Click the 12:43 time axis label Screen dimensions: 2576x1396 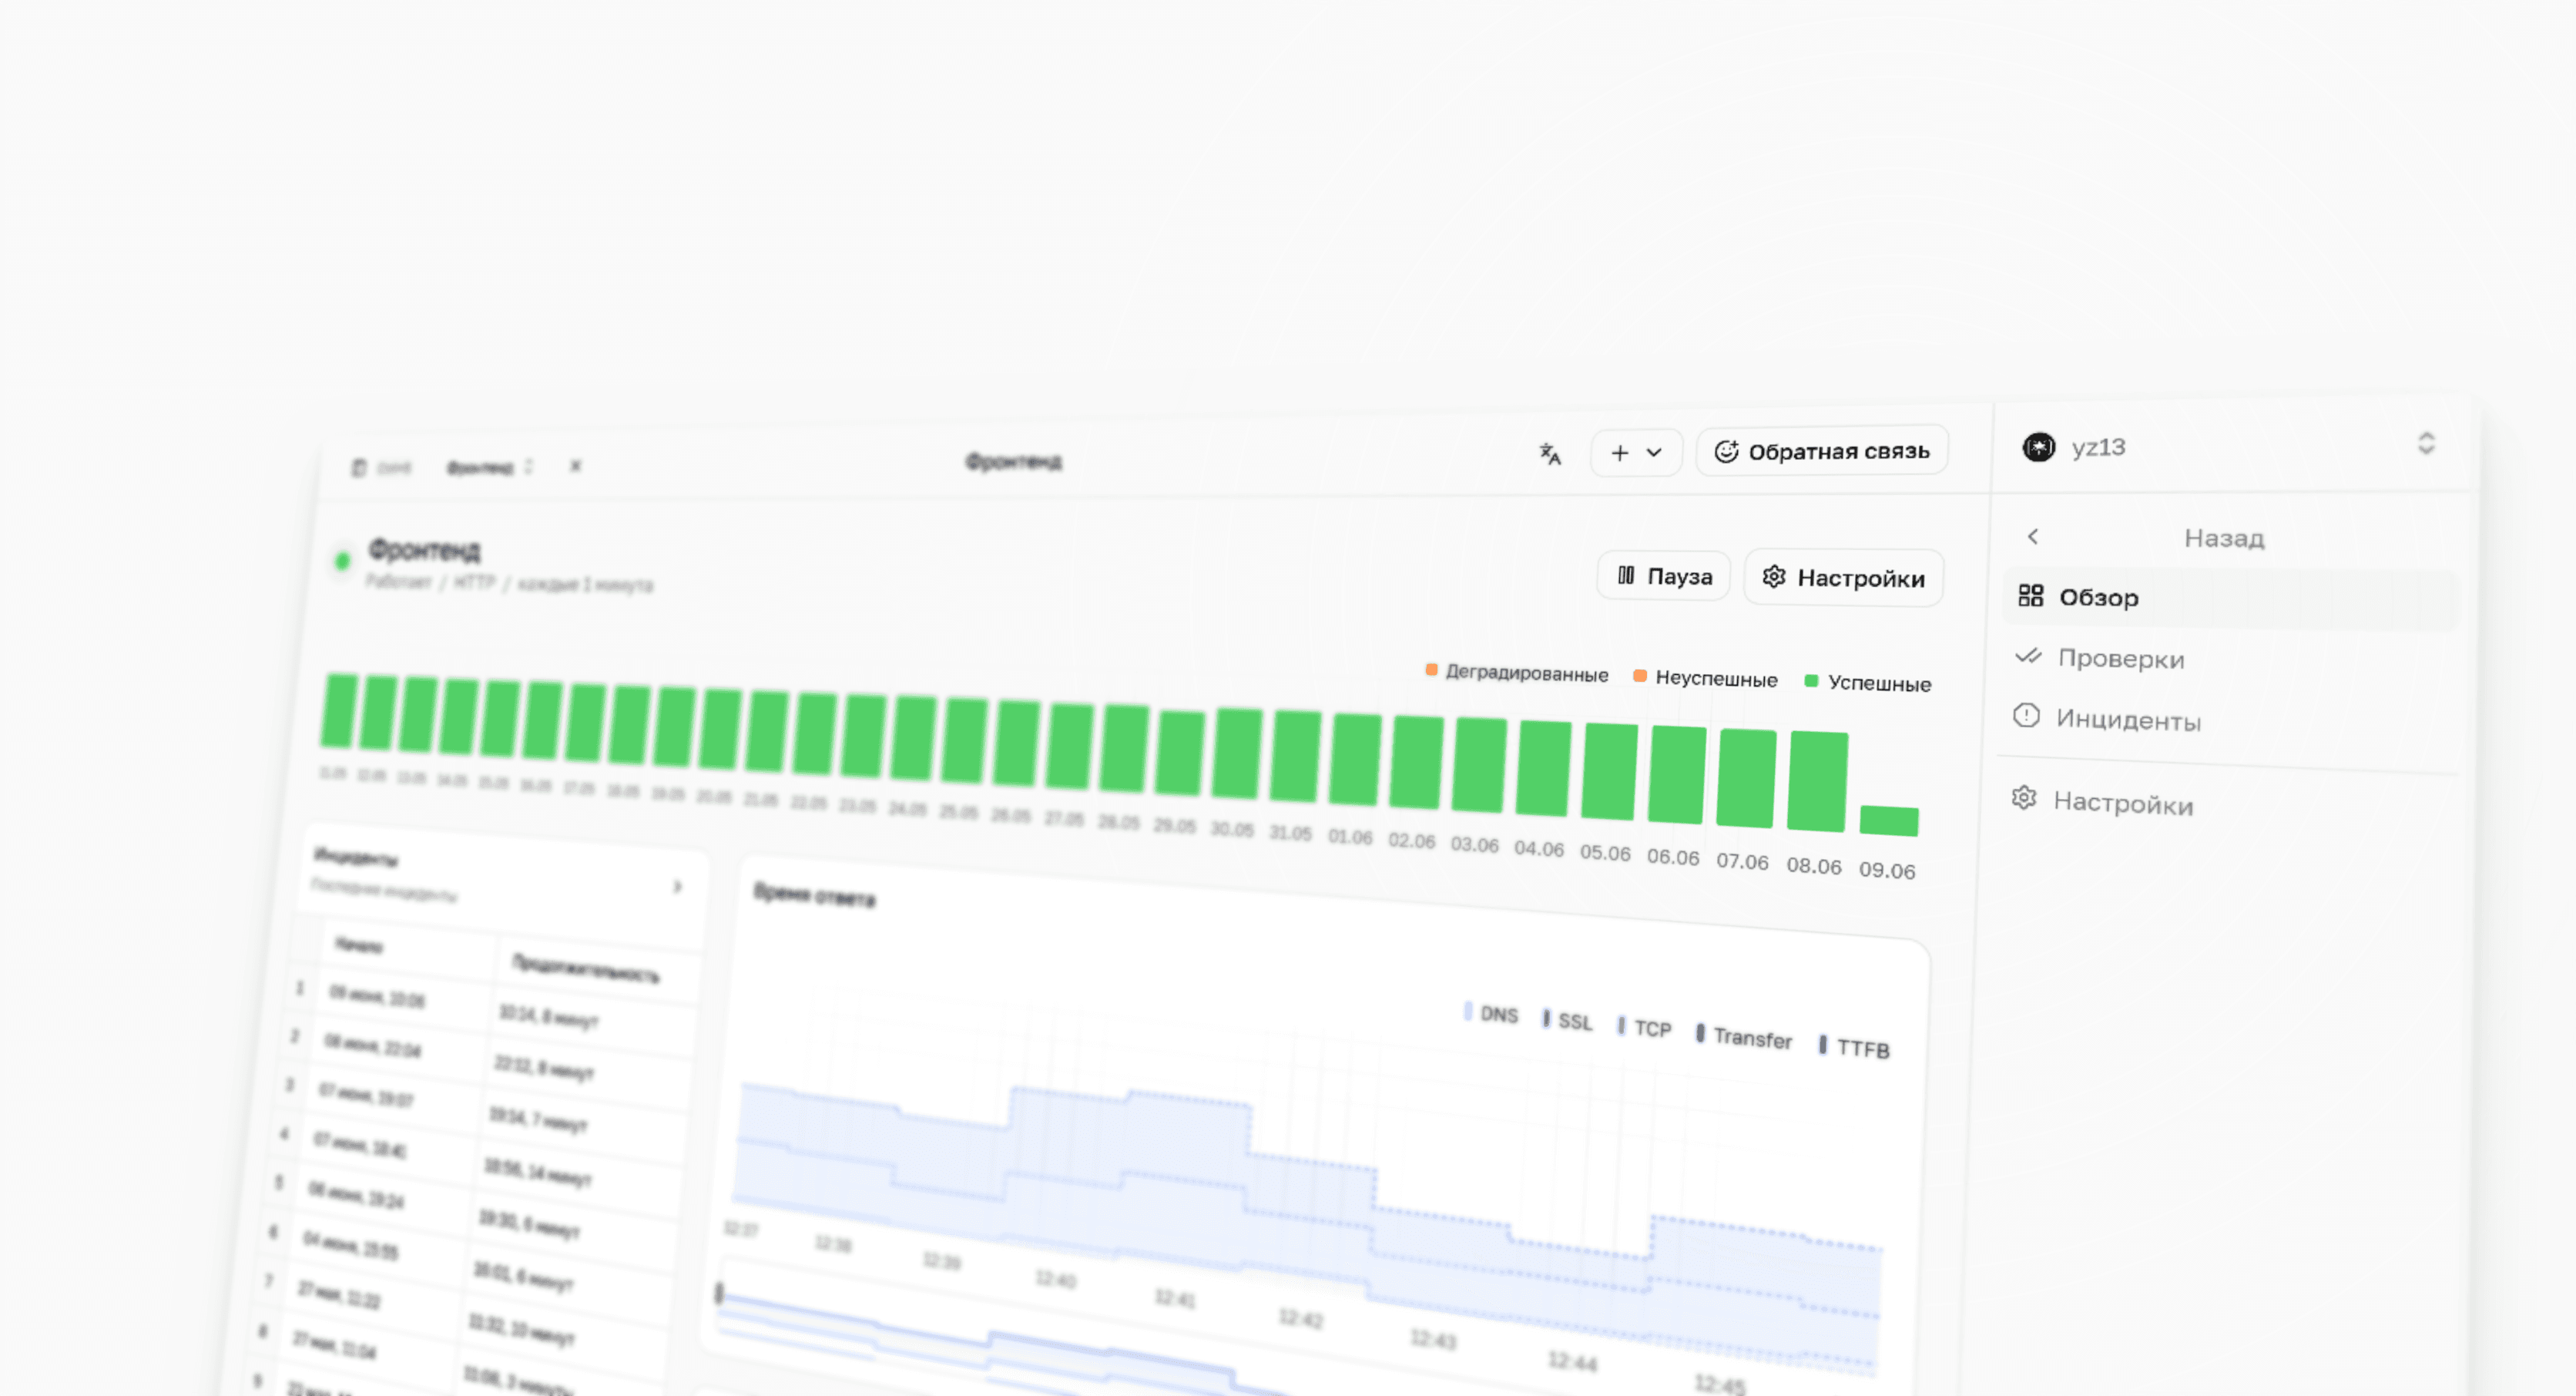click(1433, 1340)
